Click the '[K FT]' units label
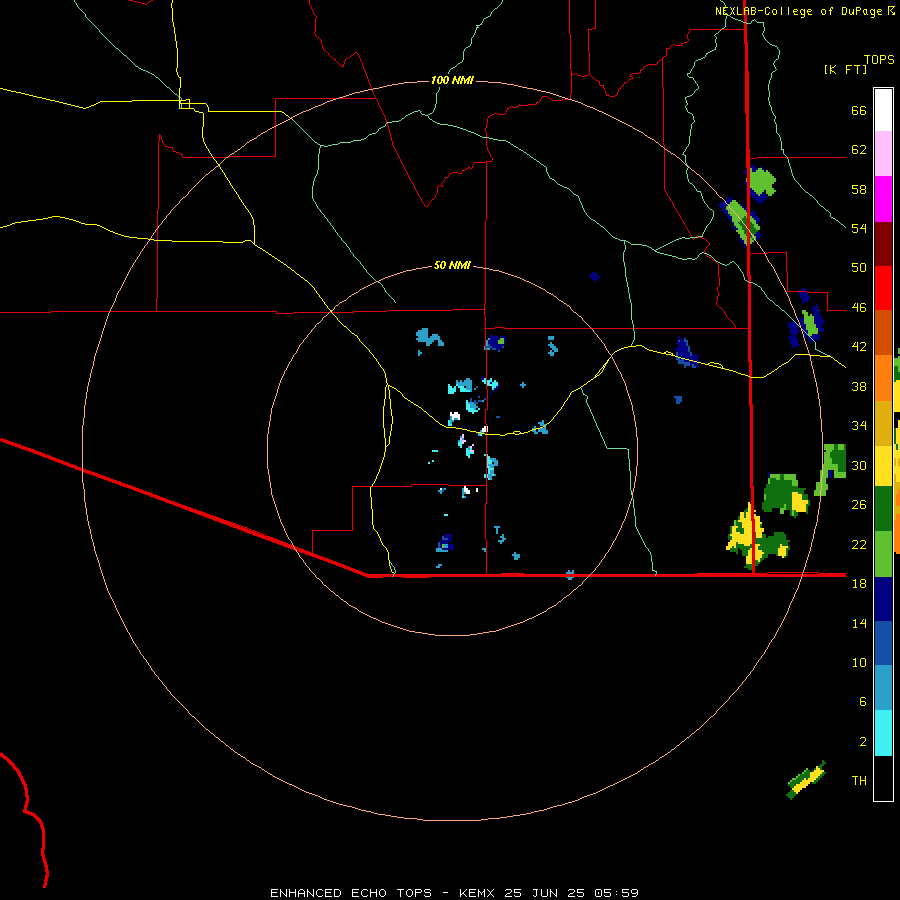Image resolution: width=900 pixels, height=900 pixels. pyautogui.click(x=845, y=69)
